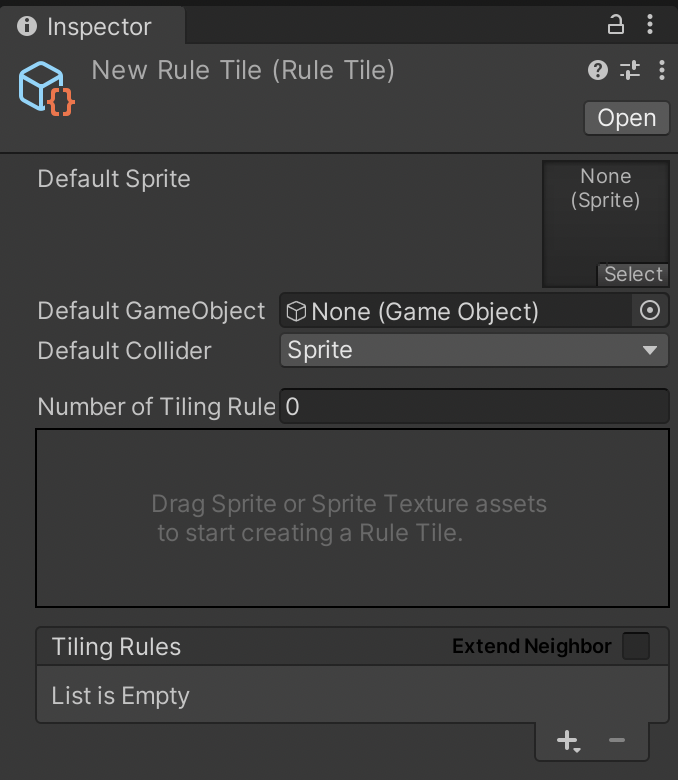
Task: Lock the Inspector panel
Action: [616, 24]
